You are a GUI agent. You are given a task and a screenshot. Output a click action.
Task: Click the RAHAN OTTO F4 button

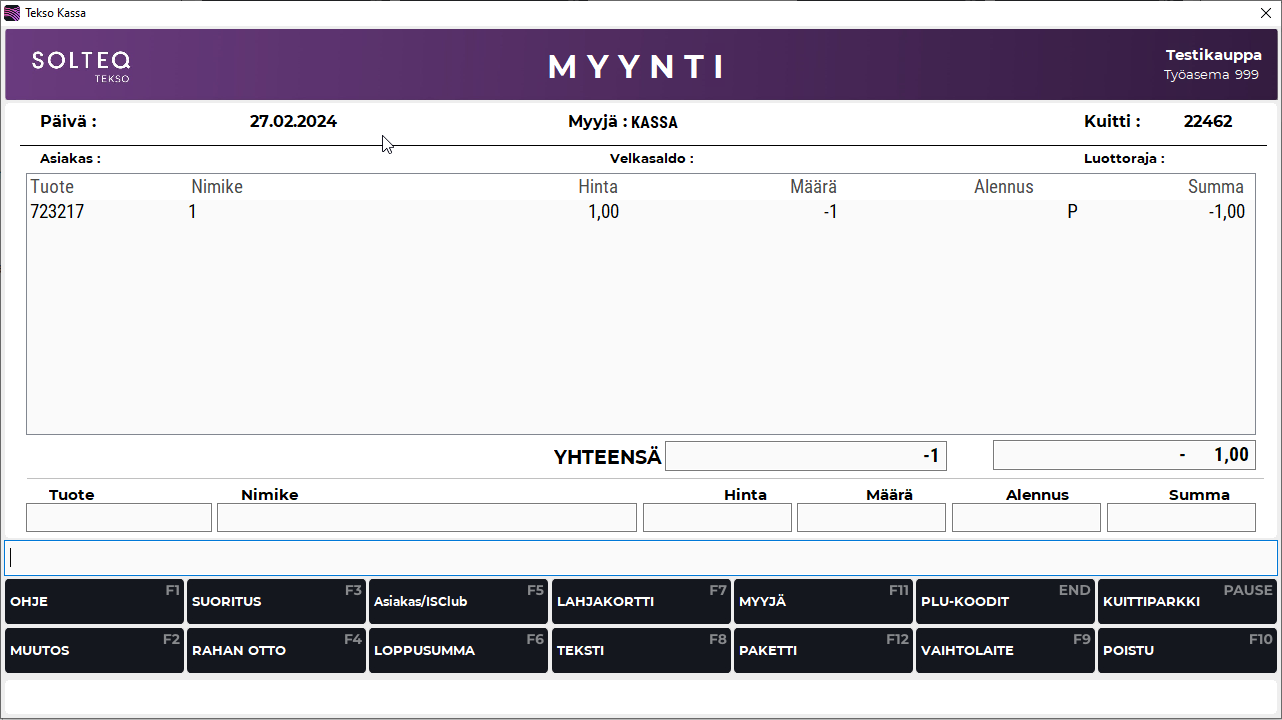(x=275, y=651)
